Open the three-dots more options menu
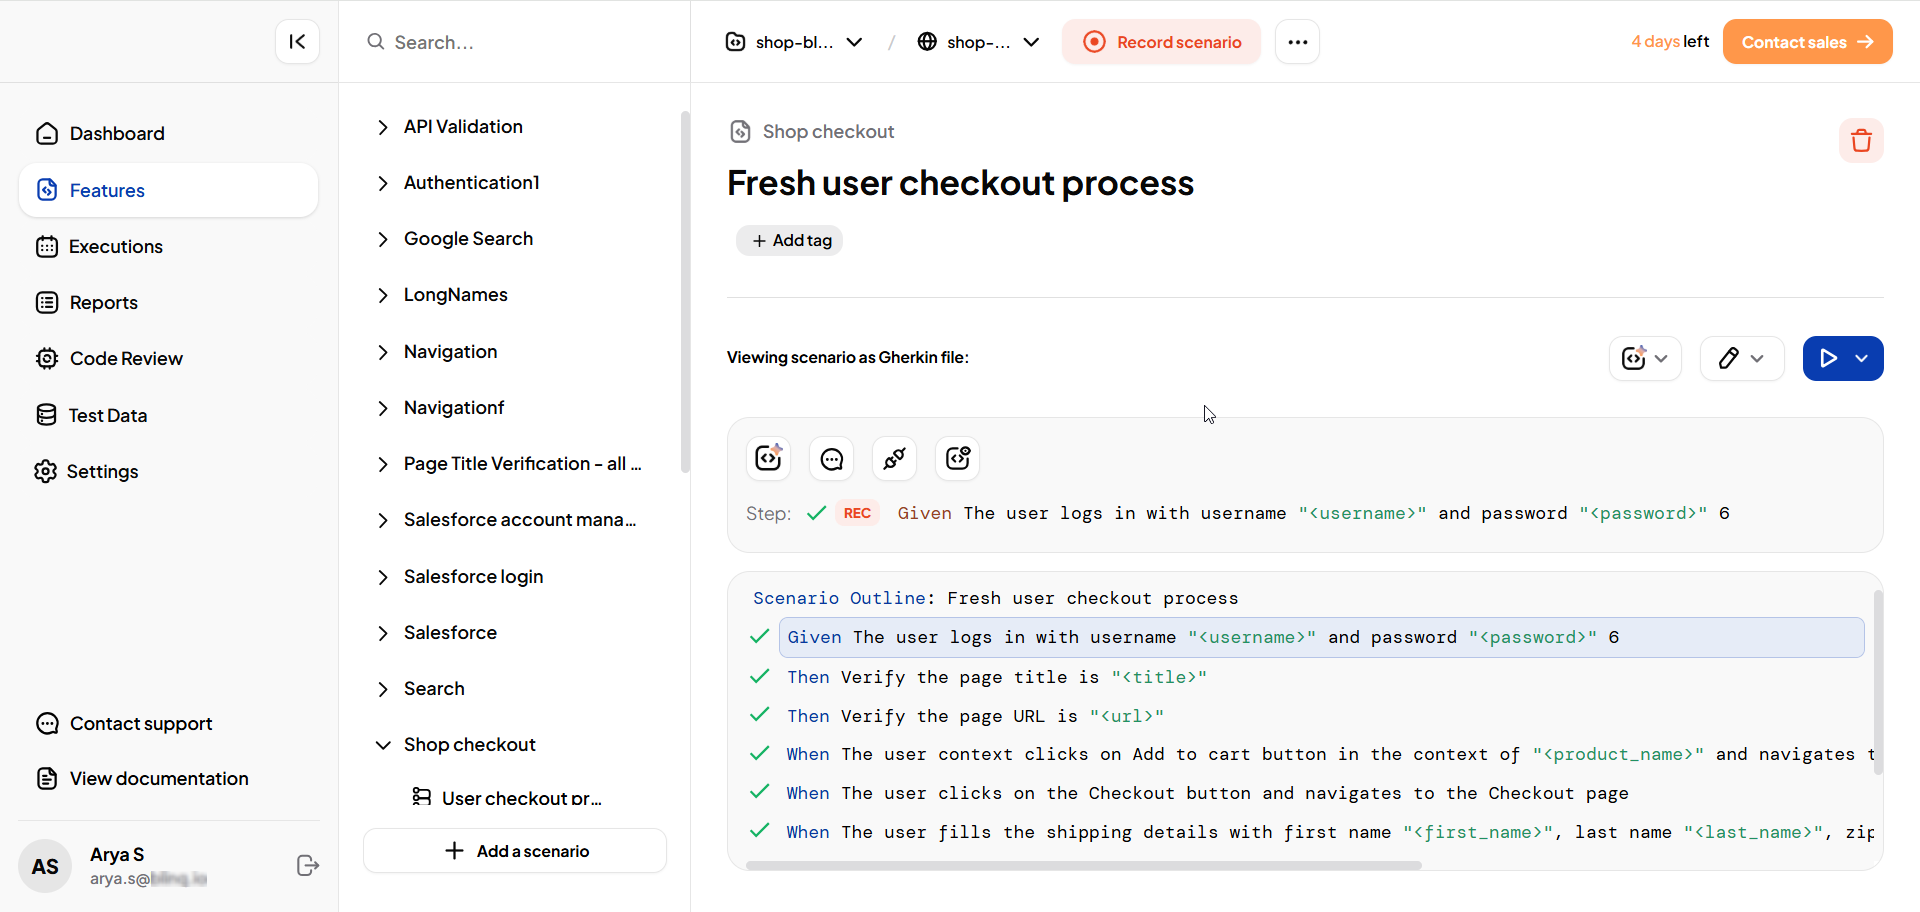1920x912 pixels. [1297, 42]
